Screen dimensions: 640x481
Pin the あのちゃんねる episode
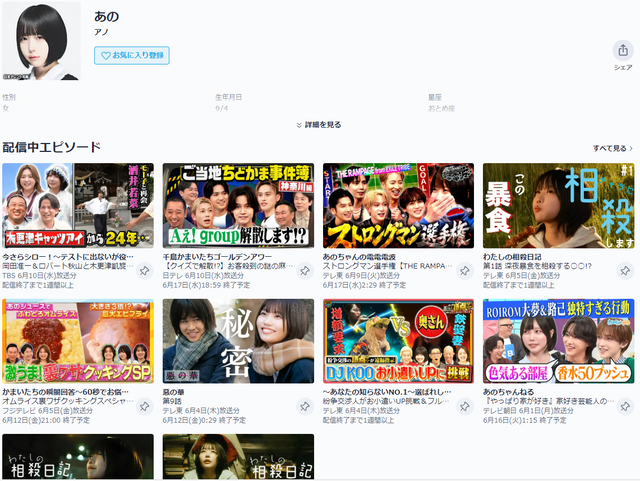(x=625, y=406)
